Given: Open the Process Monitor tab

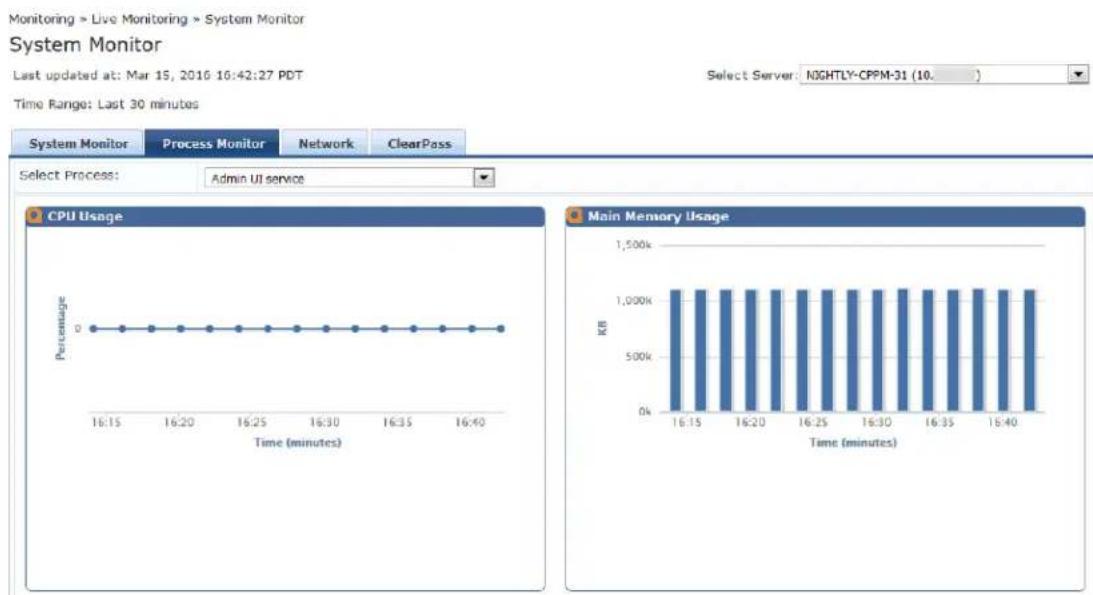Looking at the screenshot, I should coord(213,144).
